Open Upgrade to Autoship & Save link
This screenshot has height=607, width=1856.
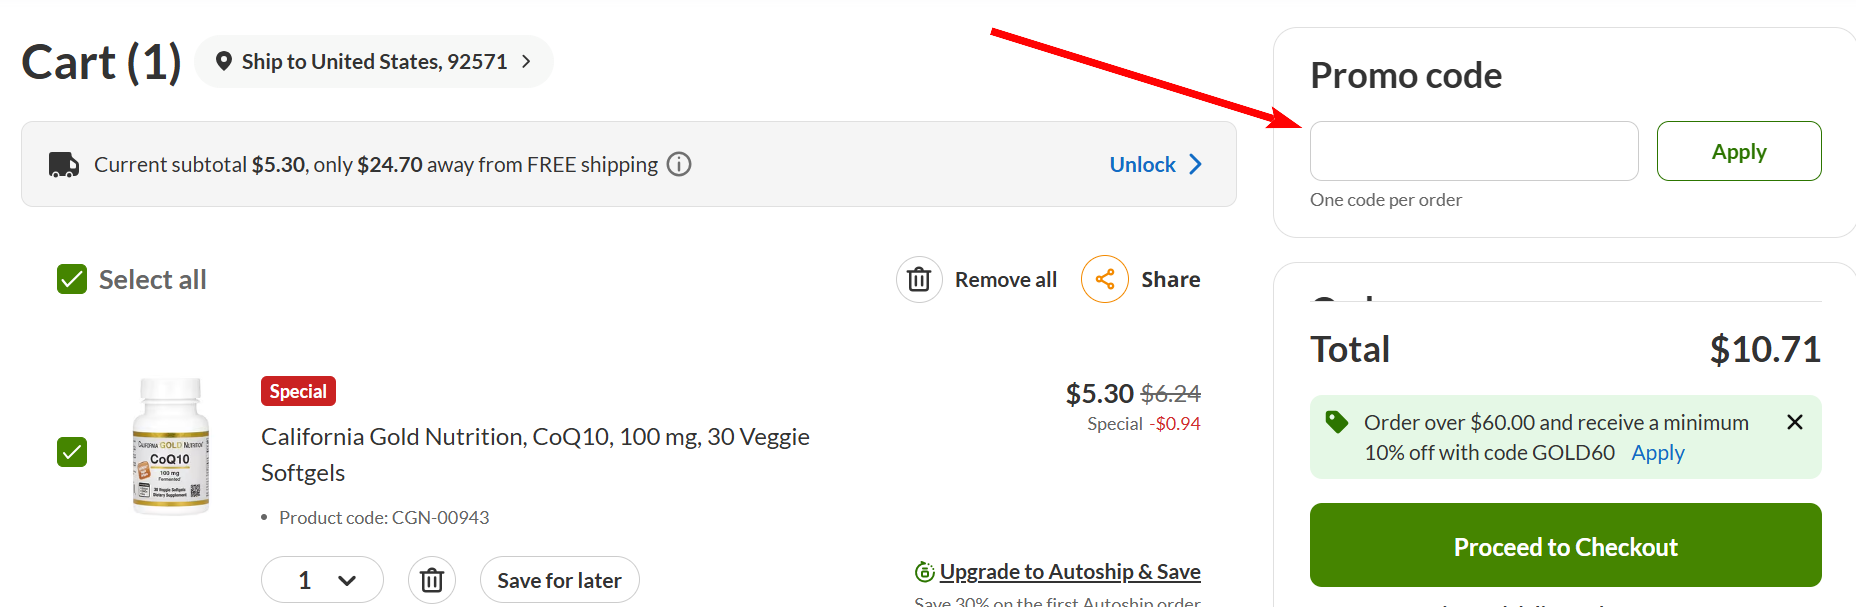(x=1070, y=572)
